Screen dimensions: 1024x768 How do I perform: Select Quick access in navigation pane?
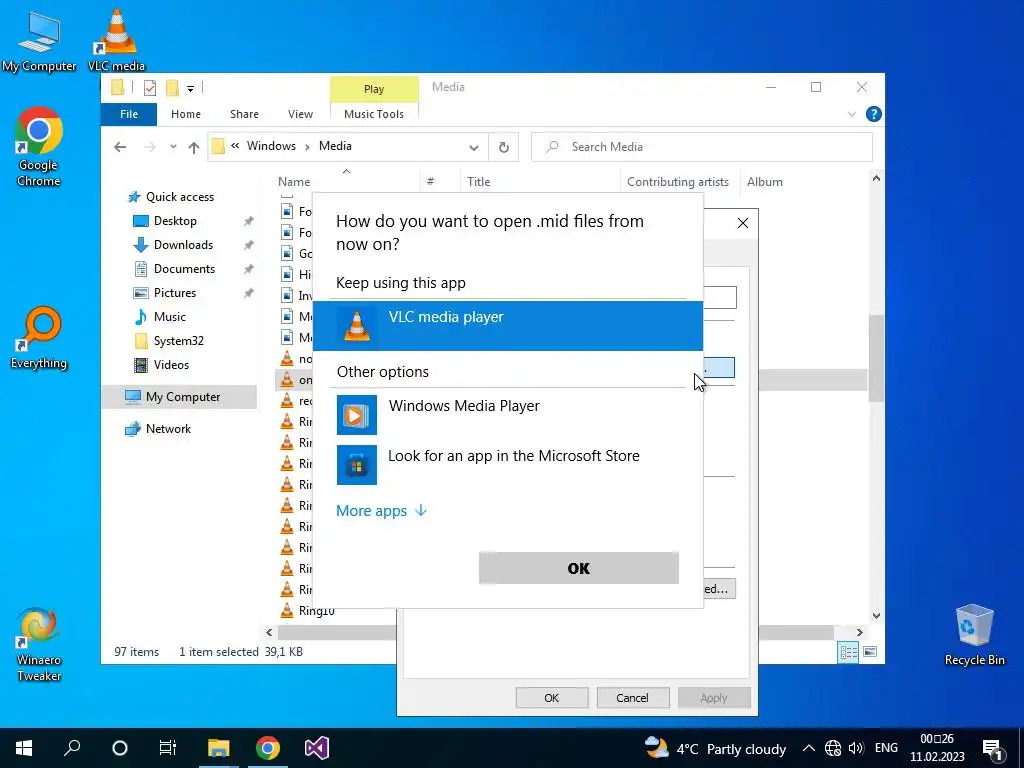pyautogui.click(x=180, y=197)
